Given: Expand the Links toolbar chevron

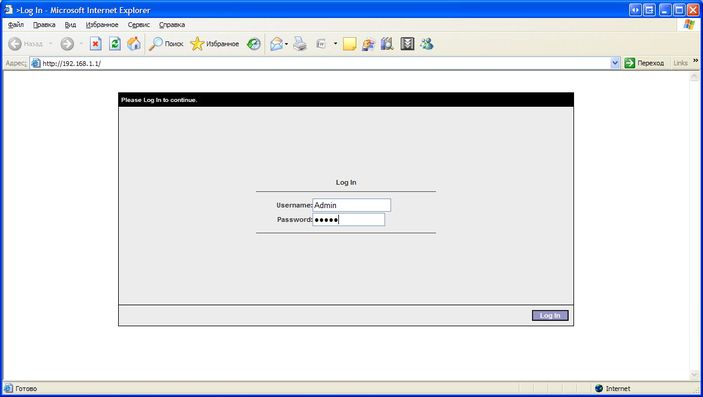Looking at the screenshot, I should (x=696, y=61).
